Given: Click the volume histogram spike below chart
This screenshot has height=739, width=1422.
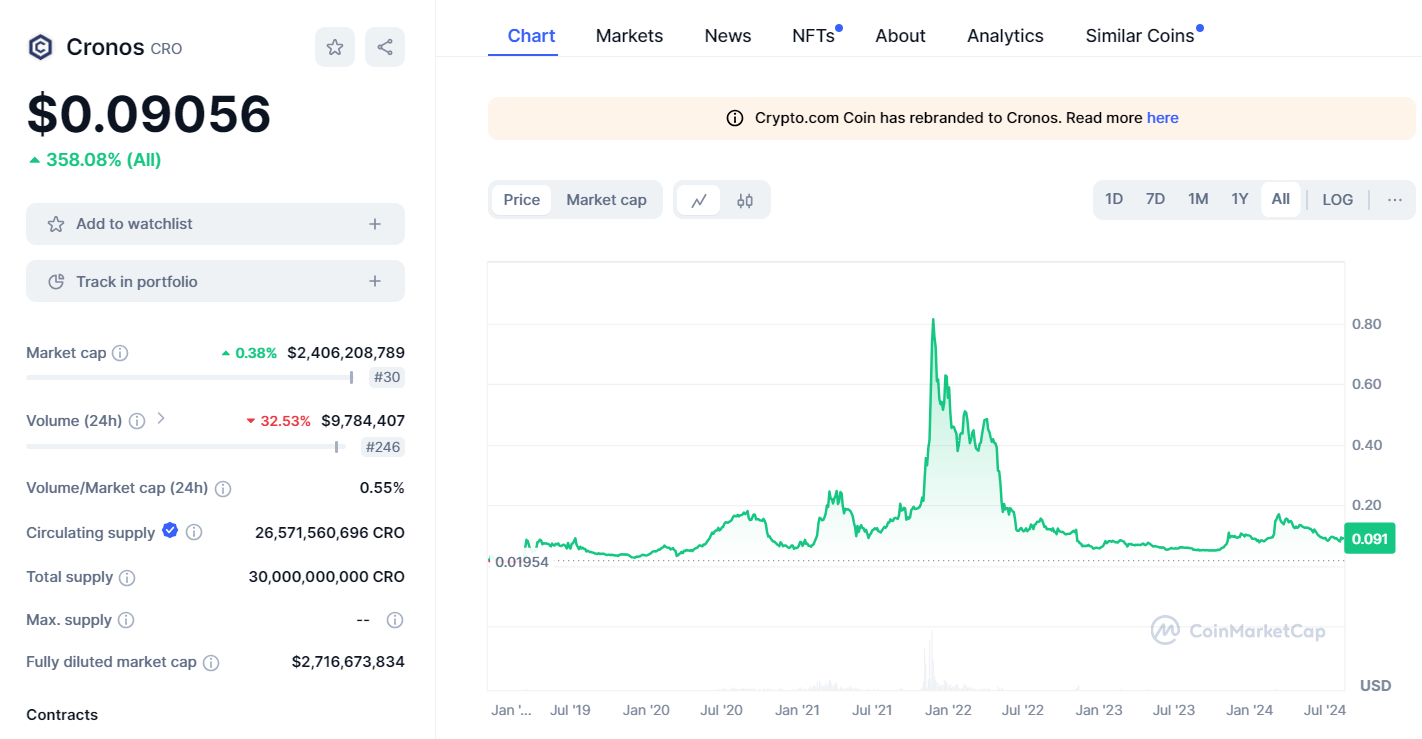Looking at the screenshot, I should click(x=931, y=660).
